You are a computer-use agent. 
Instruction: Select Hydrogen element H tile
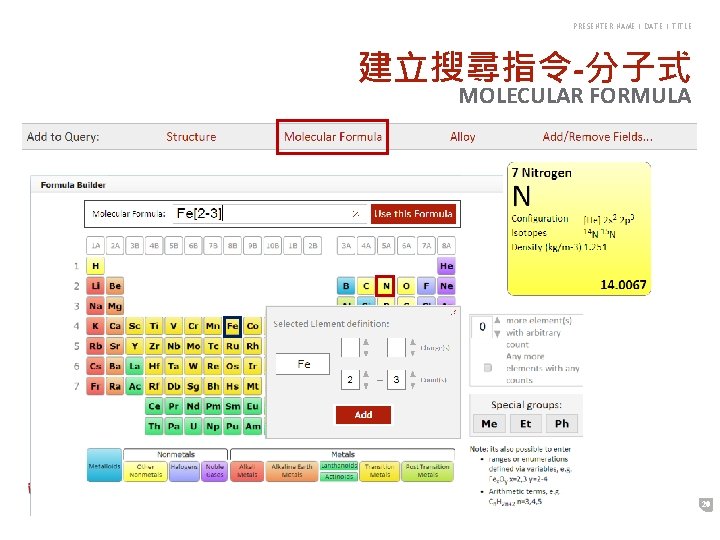(x=96, y=266)
